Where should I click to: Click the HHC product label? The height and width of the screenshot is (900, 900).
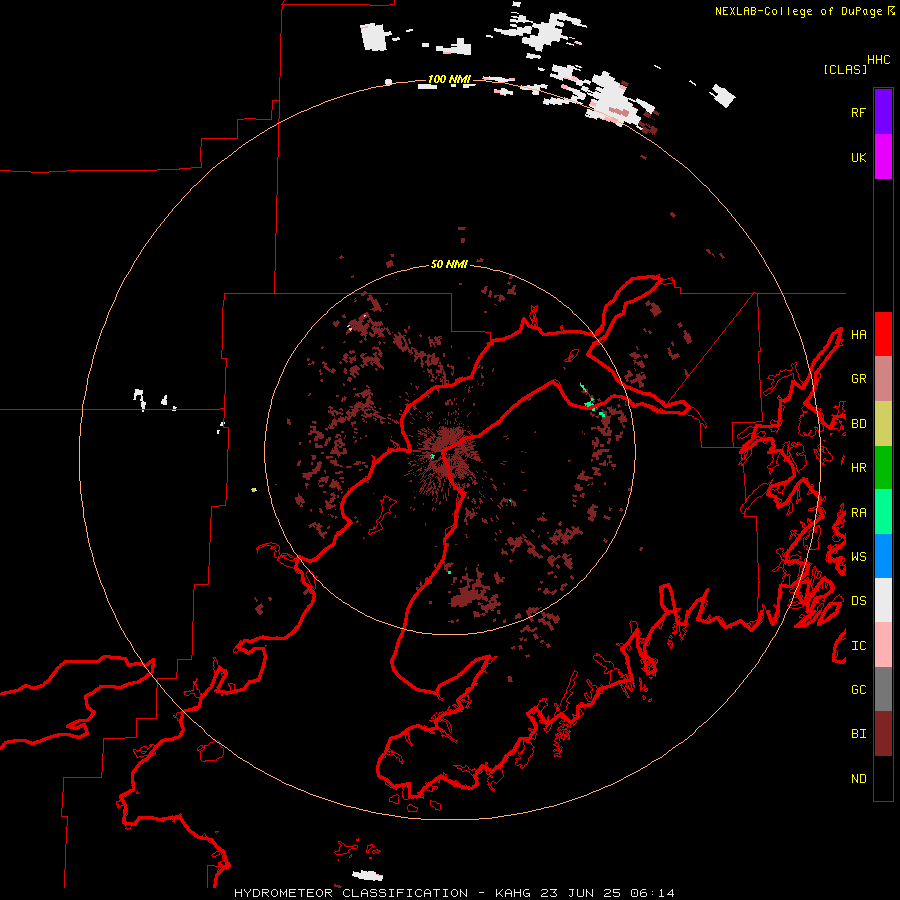point(878,60)
